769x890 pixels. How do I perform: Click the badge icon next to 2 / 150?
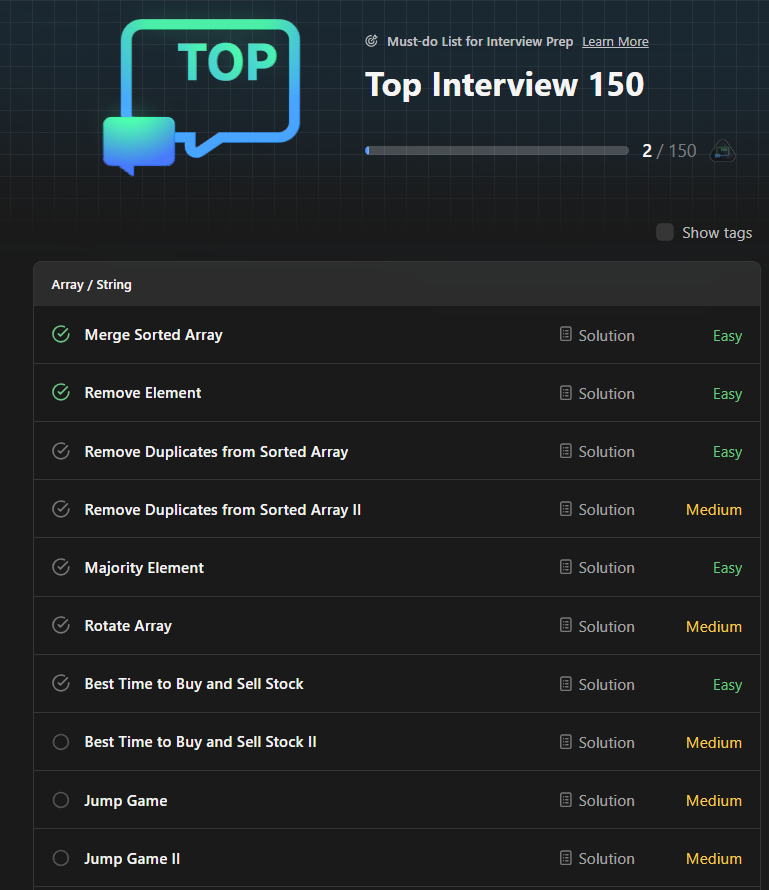(722, 152)
